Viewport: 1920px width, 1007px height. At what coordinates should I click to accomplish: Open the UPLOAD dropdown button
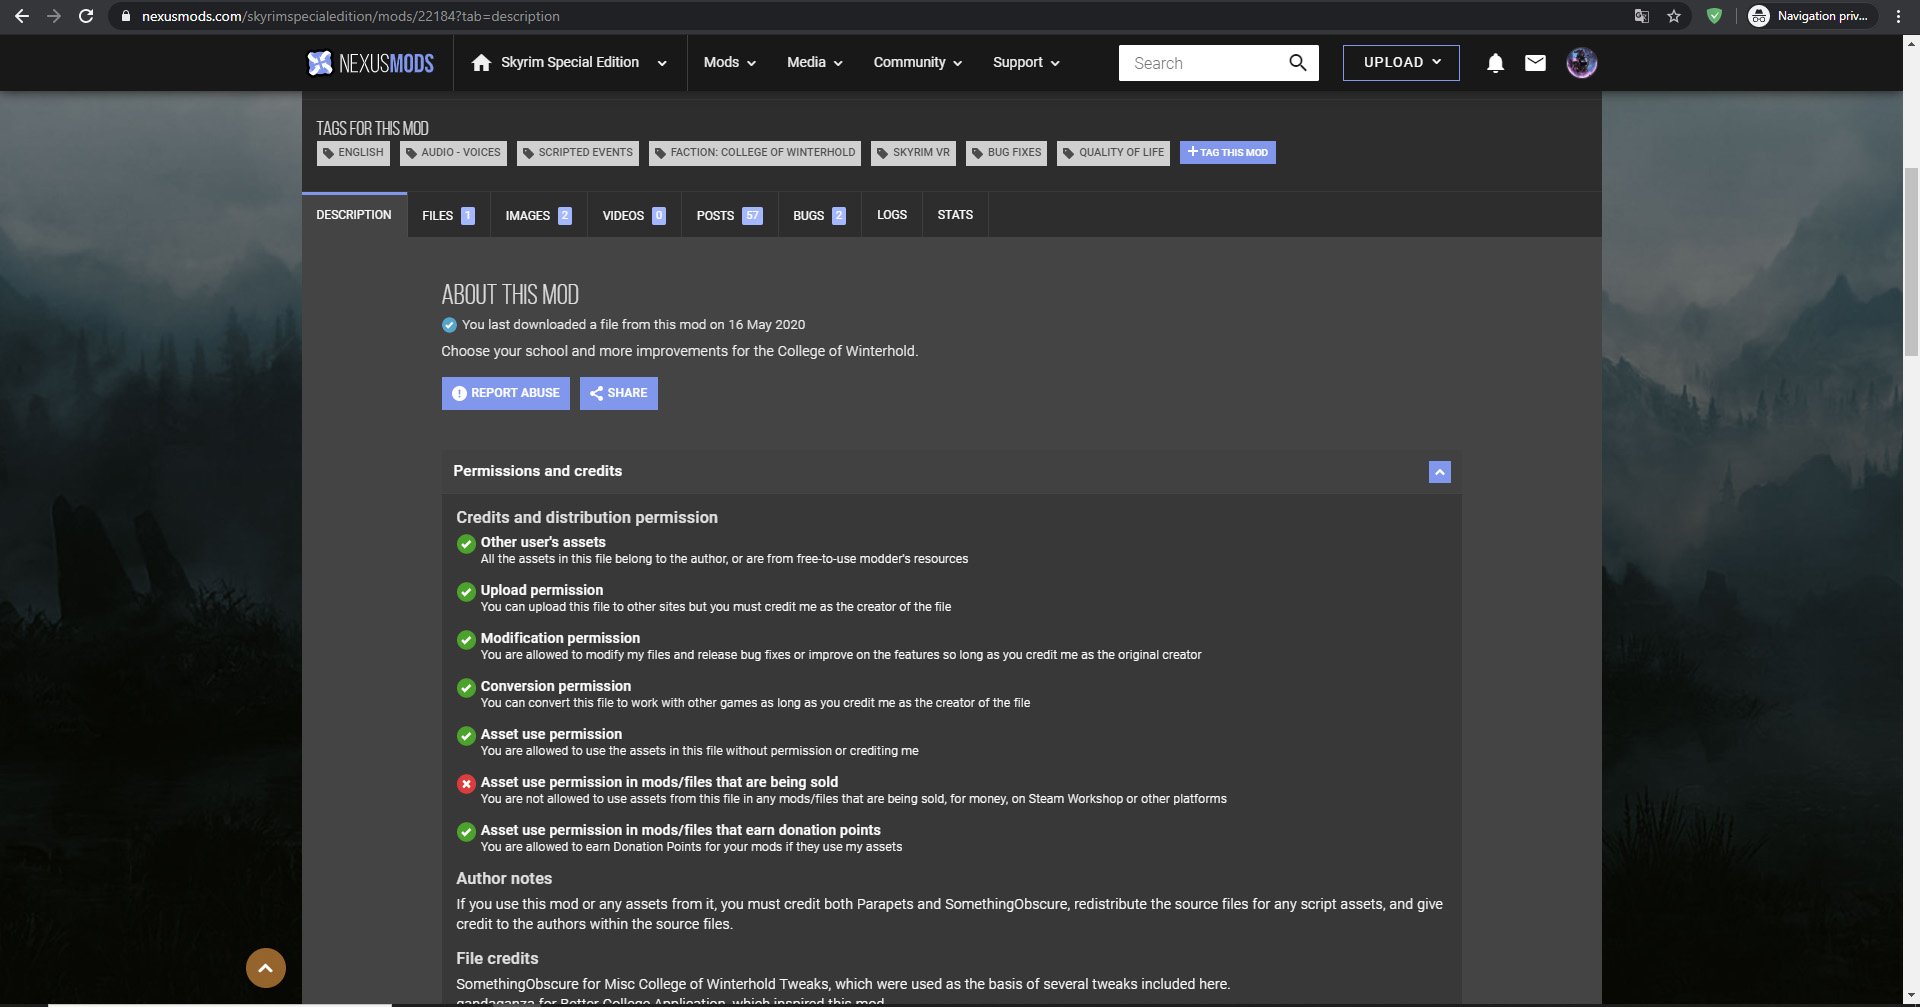pos(1401,63)
